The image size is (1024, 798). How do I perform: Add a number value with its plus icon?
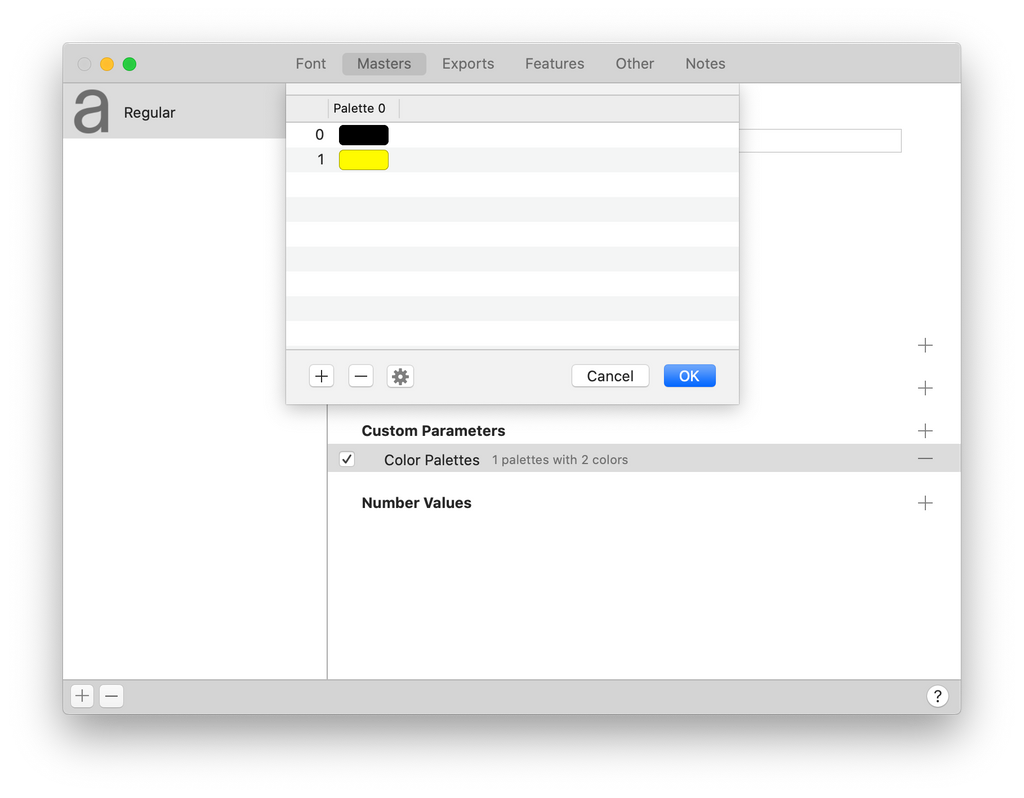[x=925, y=502]
